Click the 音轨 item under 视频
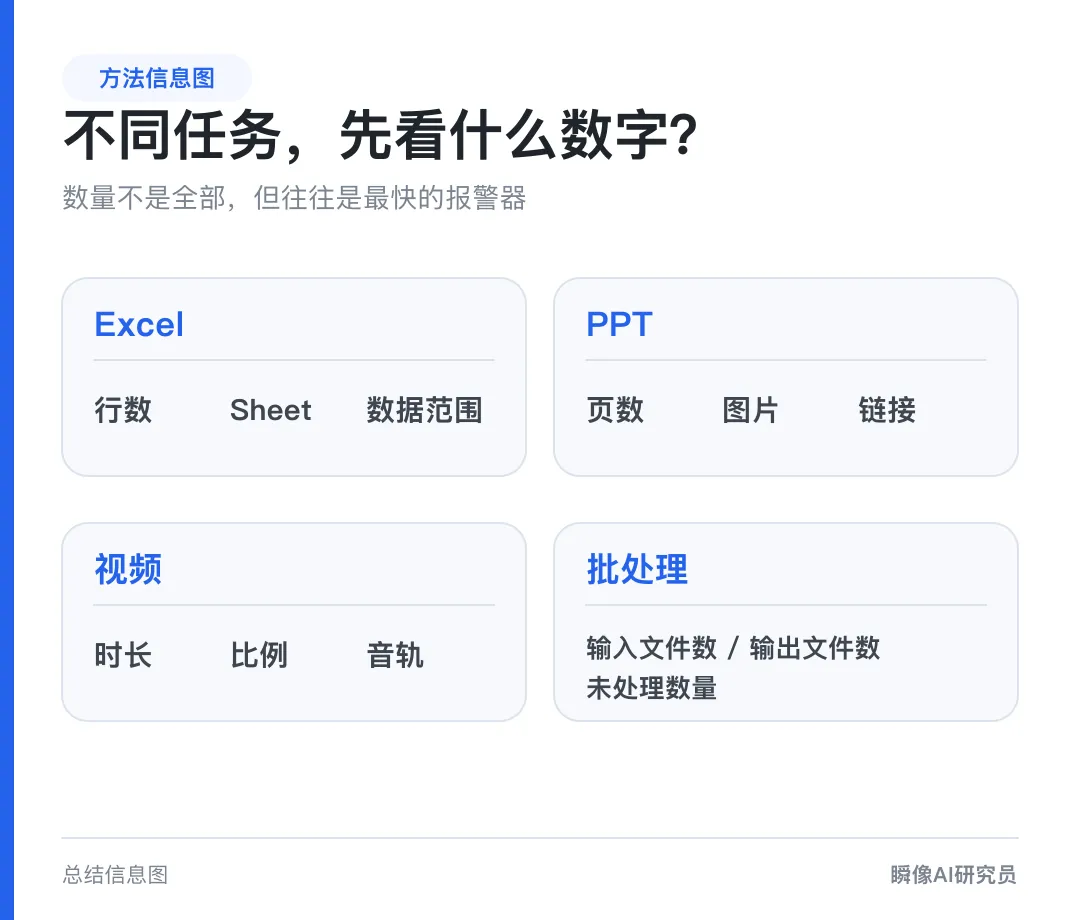 (x=395, y=655)
